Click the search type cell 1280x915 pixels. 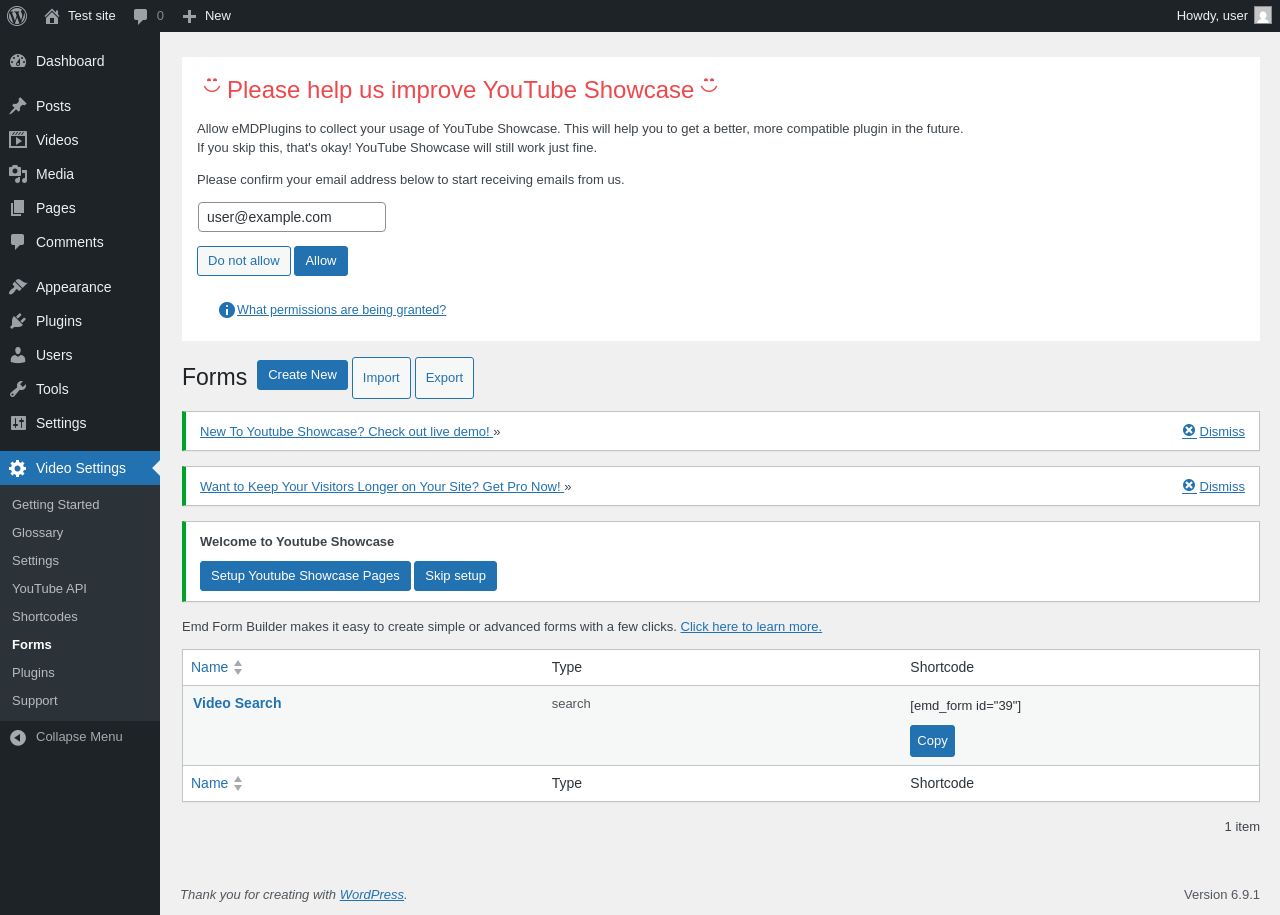(x=571, y=703)
